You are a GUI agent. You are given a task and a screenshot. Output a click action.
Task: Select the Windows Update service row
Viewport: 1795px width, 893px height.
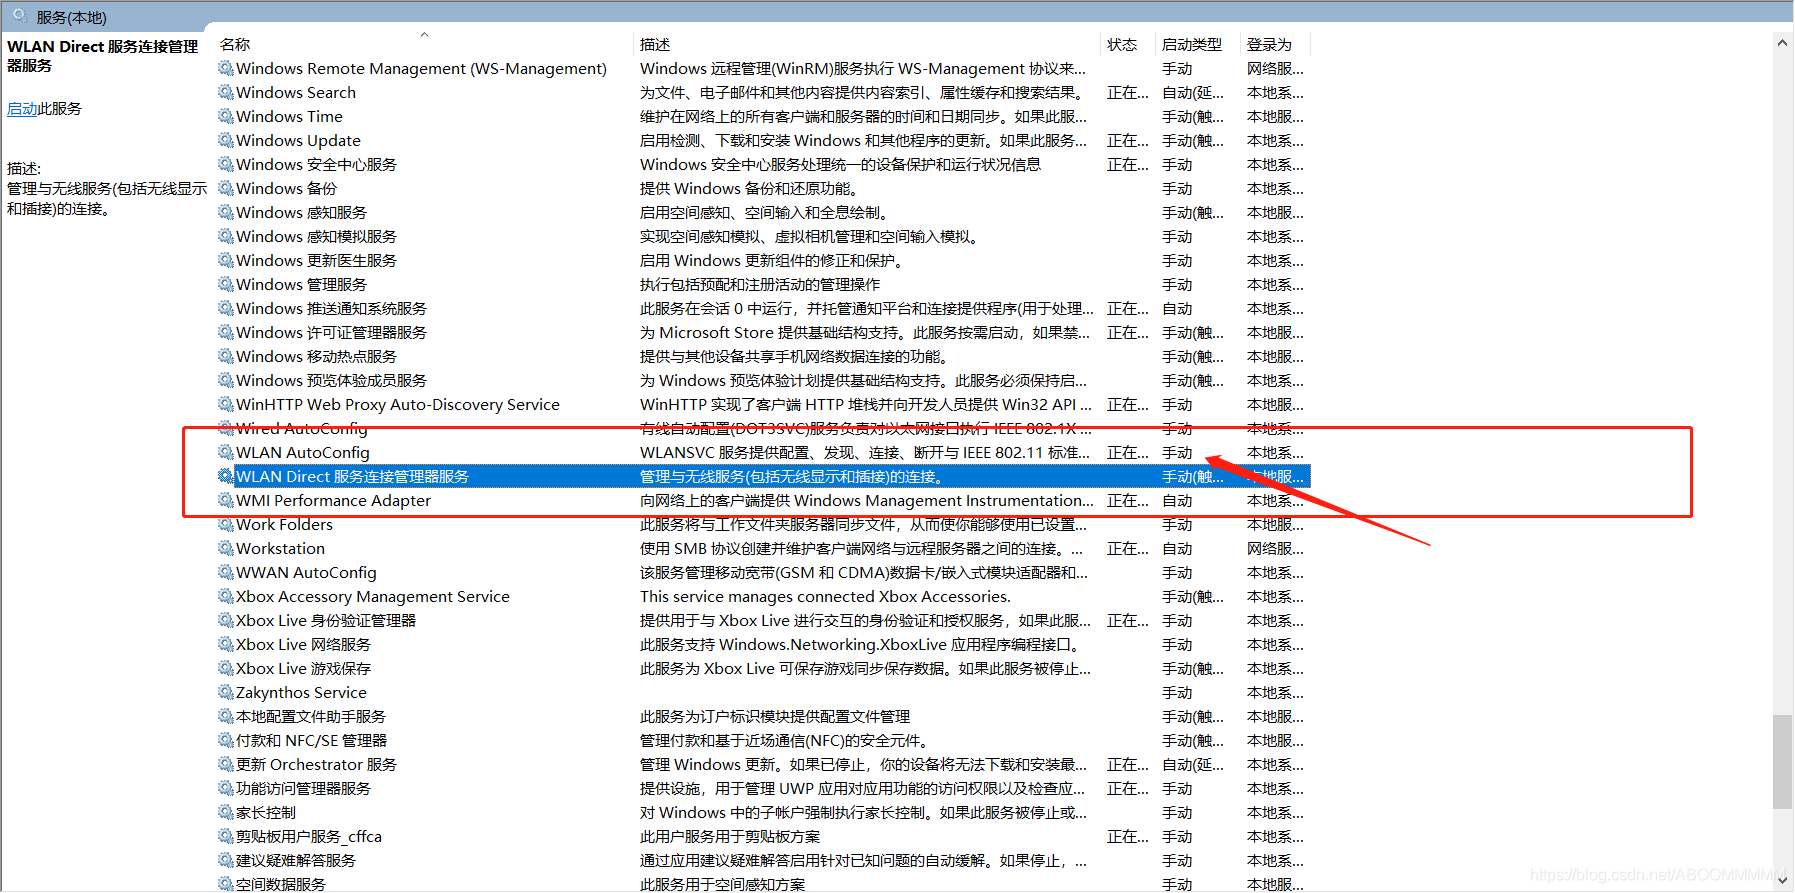(x=763, y=140)
